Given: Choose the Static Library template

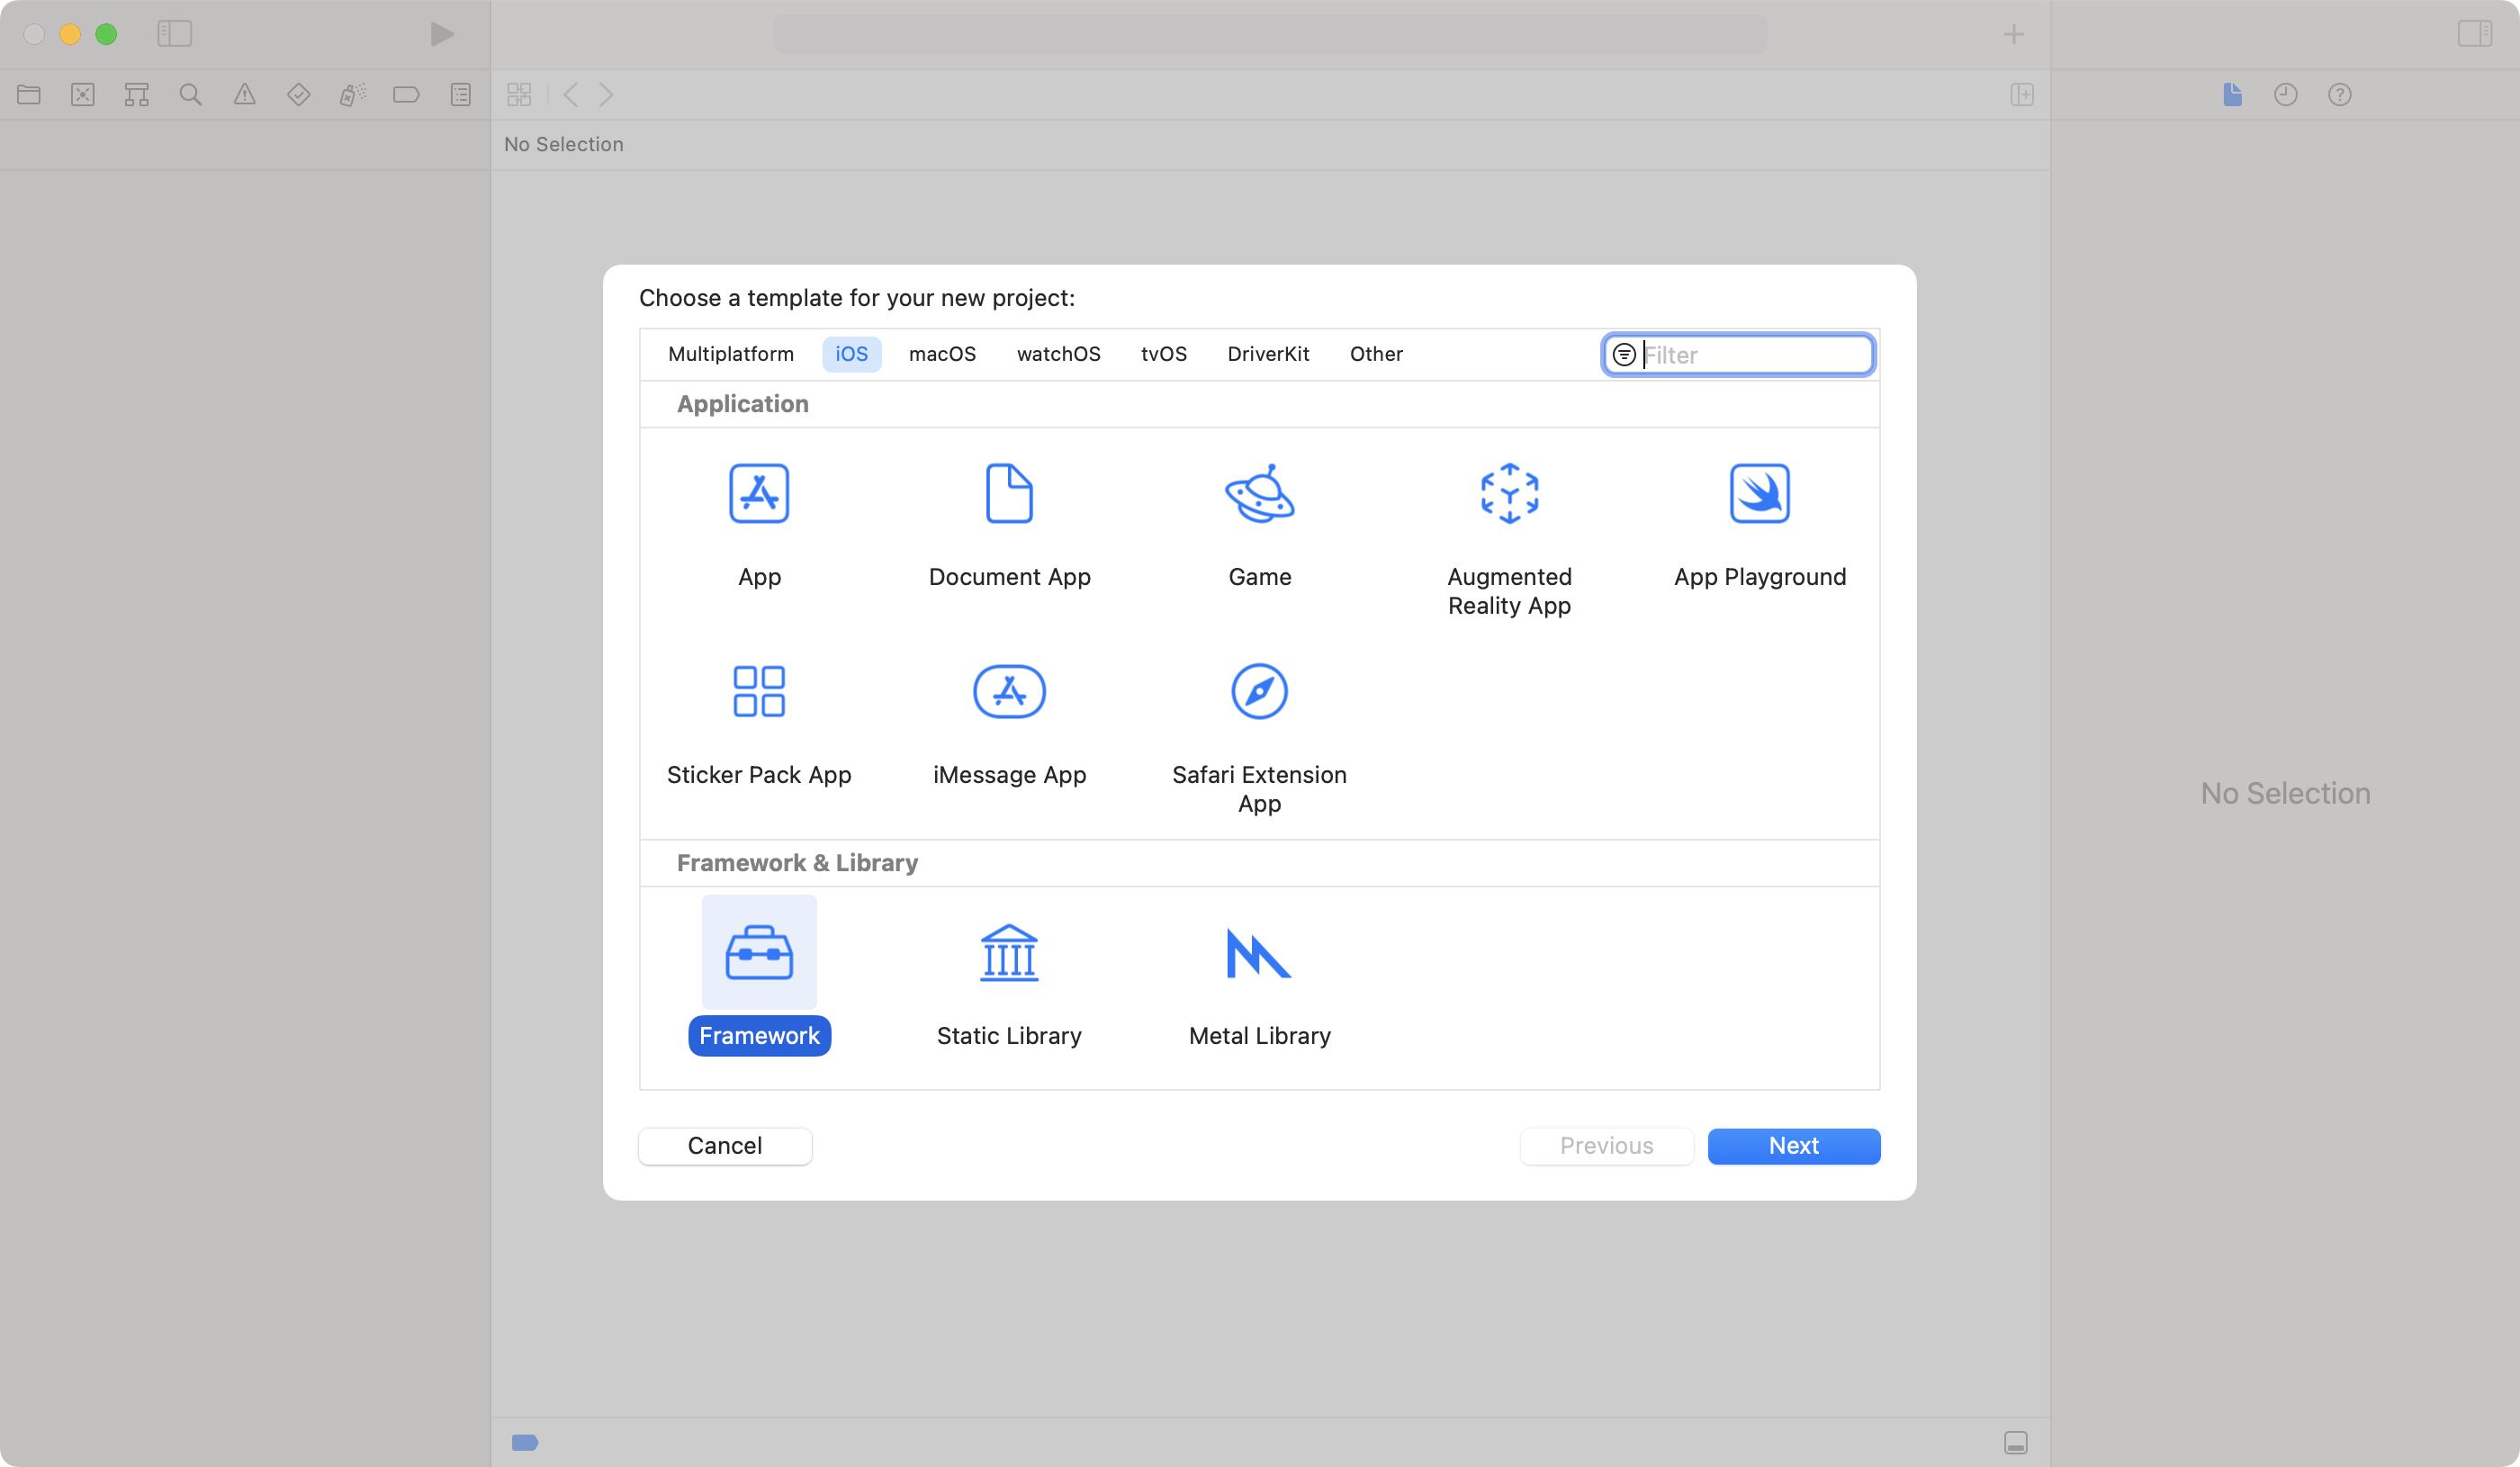Looking at the screenshot, I should 1009,953.
